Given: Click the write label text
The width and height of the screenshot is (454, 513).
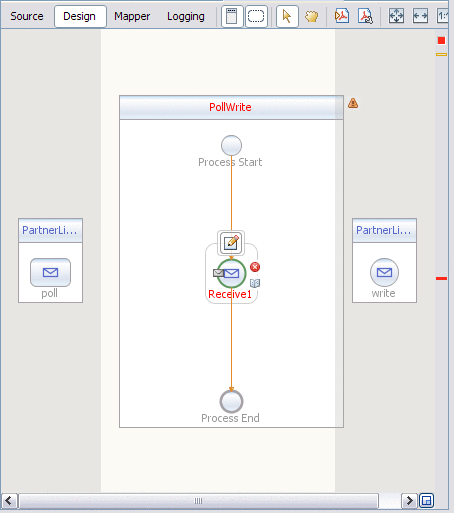Looking at the screenshot, I should pos(383,293).
